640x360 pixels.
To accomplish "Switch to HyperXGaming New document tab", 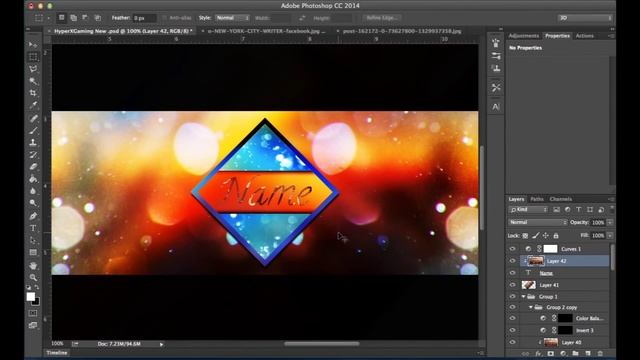I will pyautogui.click(x=123, y=31).
